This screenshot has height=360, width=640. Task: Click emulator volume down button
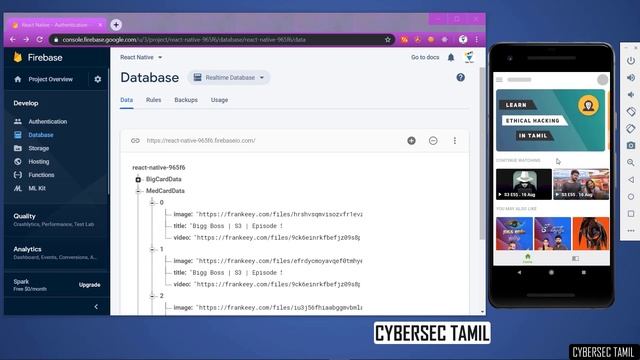[x=631, y=95]
